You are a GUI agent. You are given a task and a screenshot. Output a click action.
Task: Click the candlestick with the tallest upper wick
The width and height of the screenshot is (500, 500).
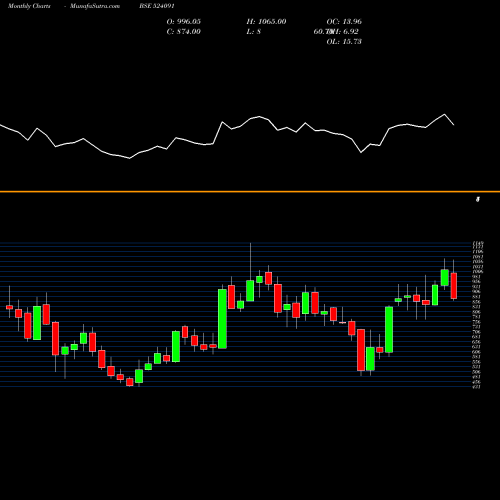250,291
